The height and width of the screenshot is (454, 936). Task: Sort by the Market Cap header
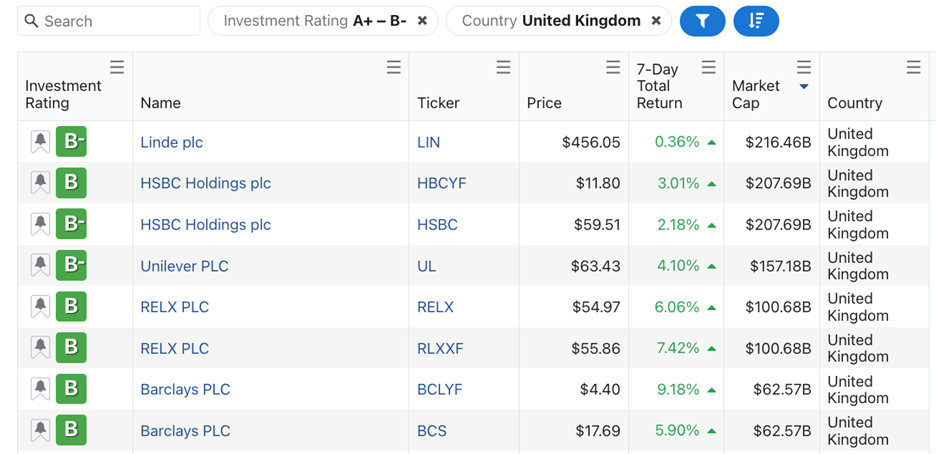pos(756,94)
